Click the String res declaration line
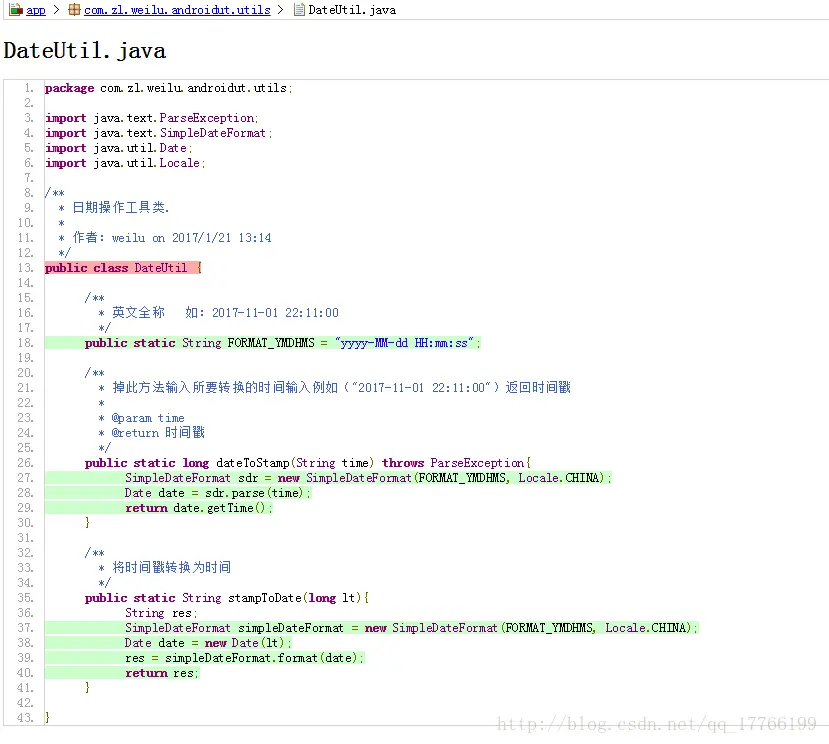This screenshot has width=829, height=744. click(161, 613)
